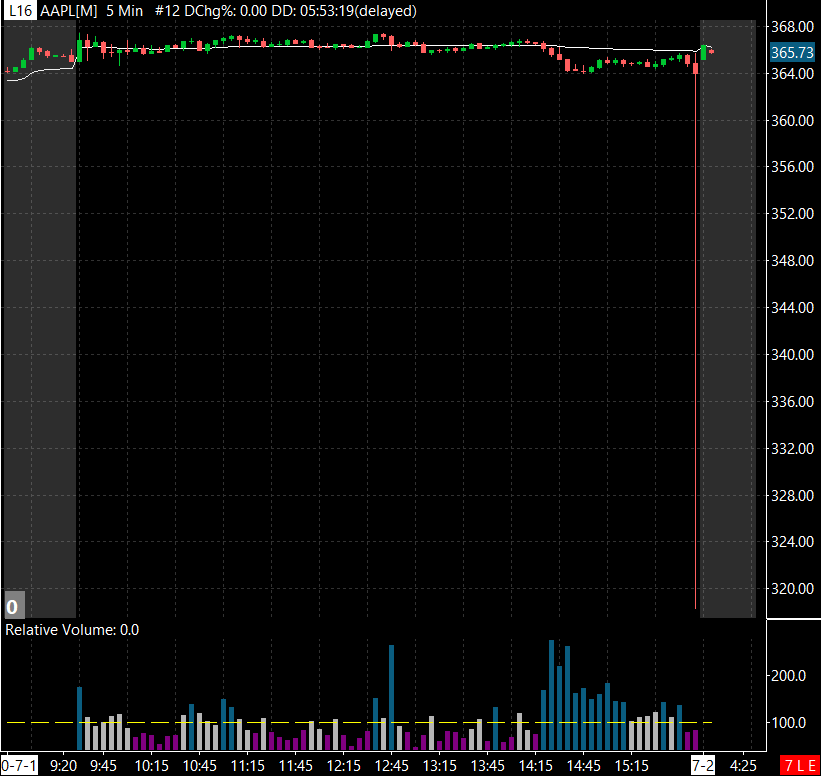Screen dimensions: 821x776
Task: Click the 4:25 time axis label
Action: (x=742, y=766)
